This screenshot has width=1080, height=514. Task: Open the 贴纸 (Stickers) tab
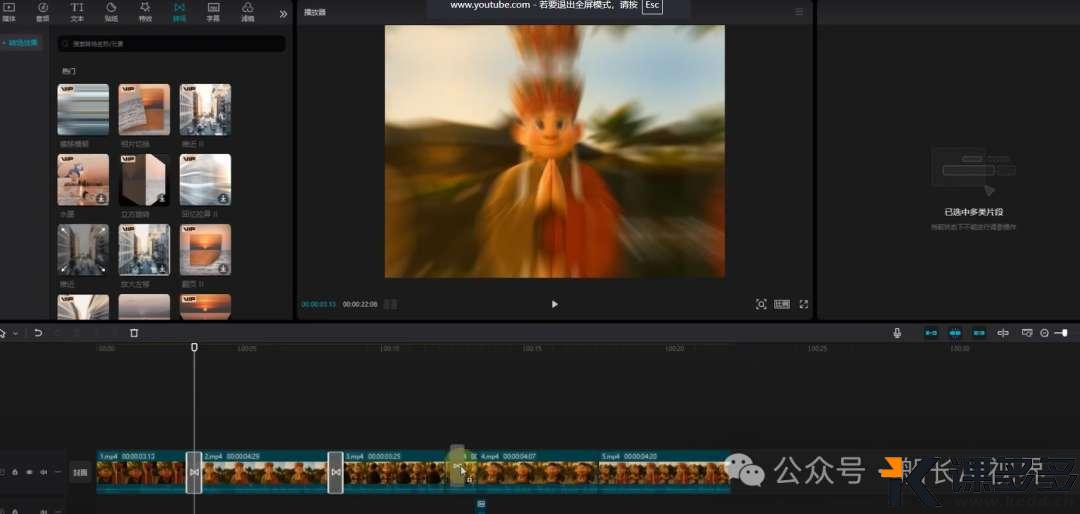coord(111,12)
